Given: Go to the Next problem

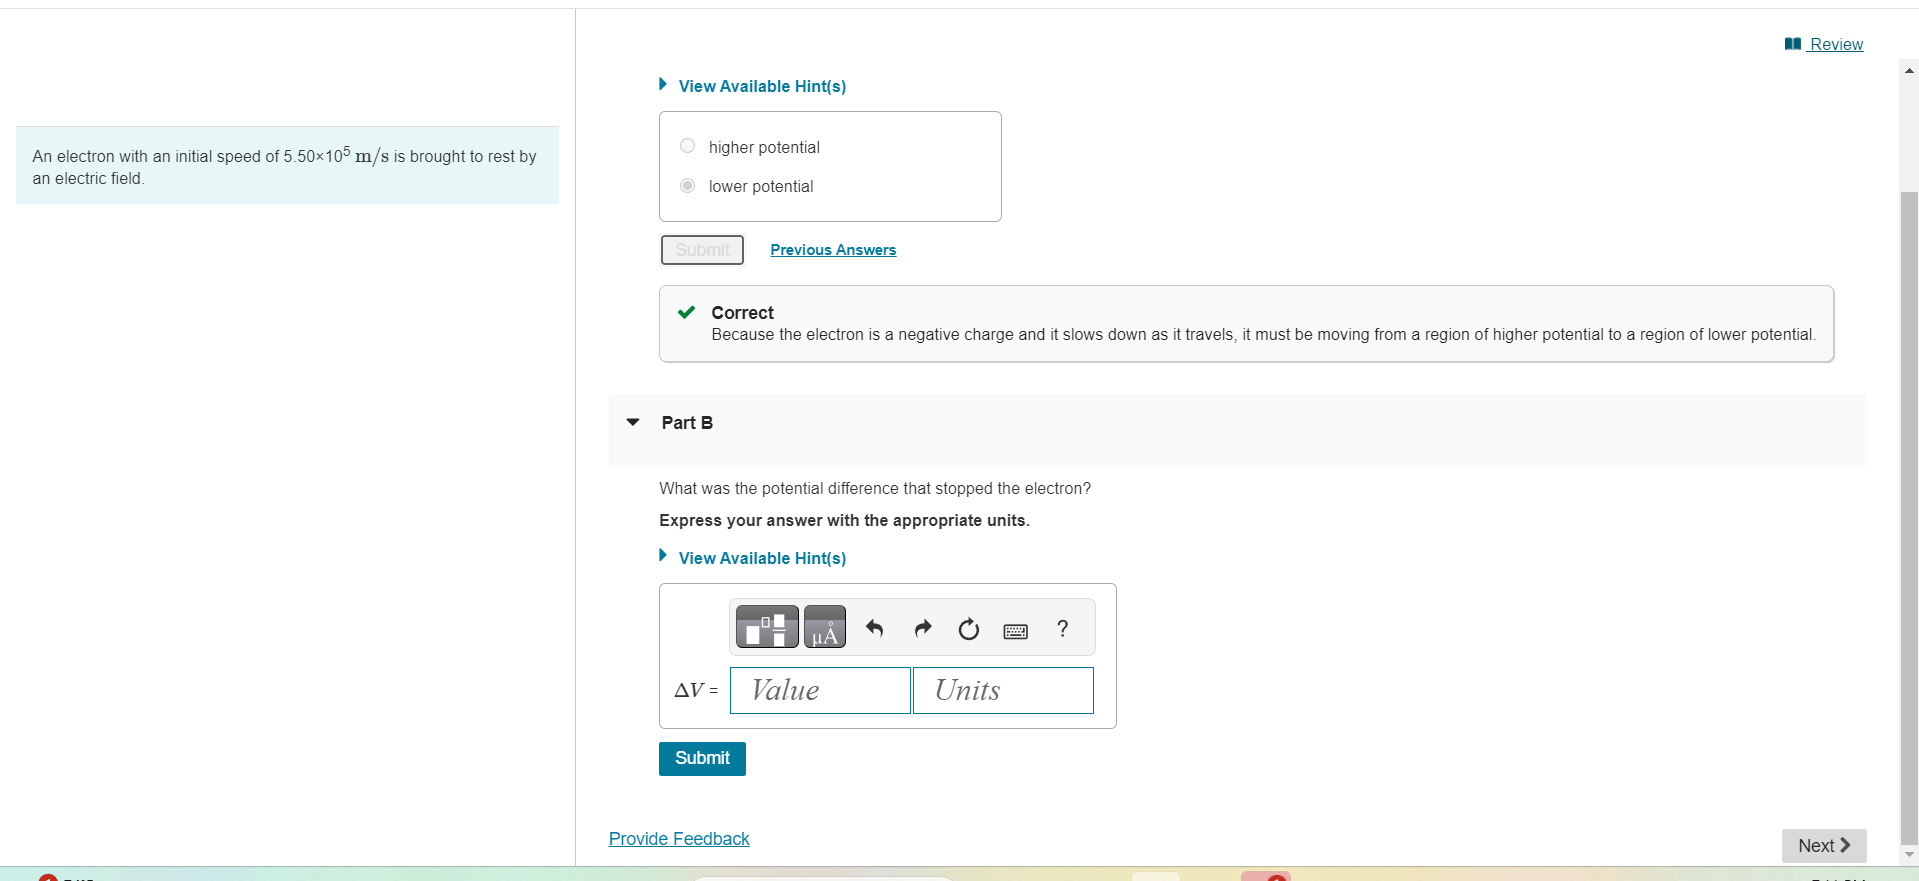Looking at the screenshot, I should tap(1824, 846).
